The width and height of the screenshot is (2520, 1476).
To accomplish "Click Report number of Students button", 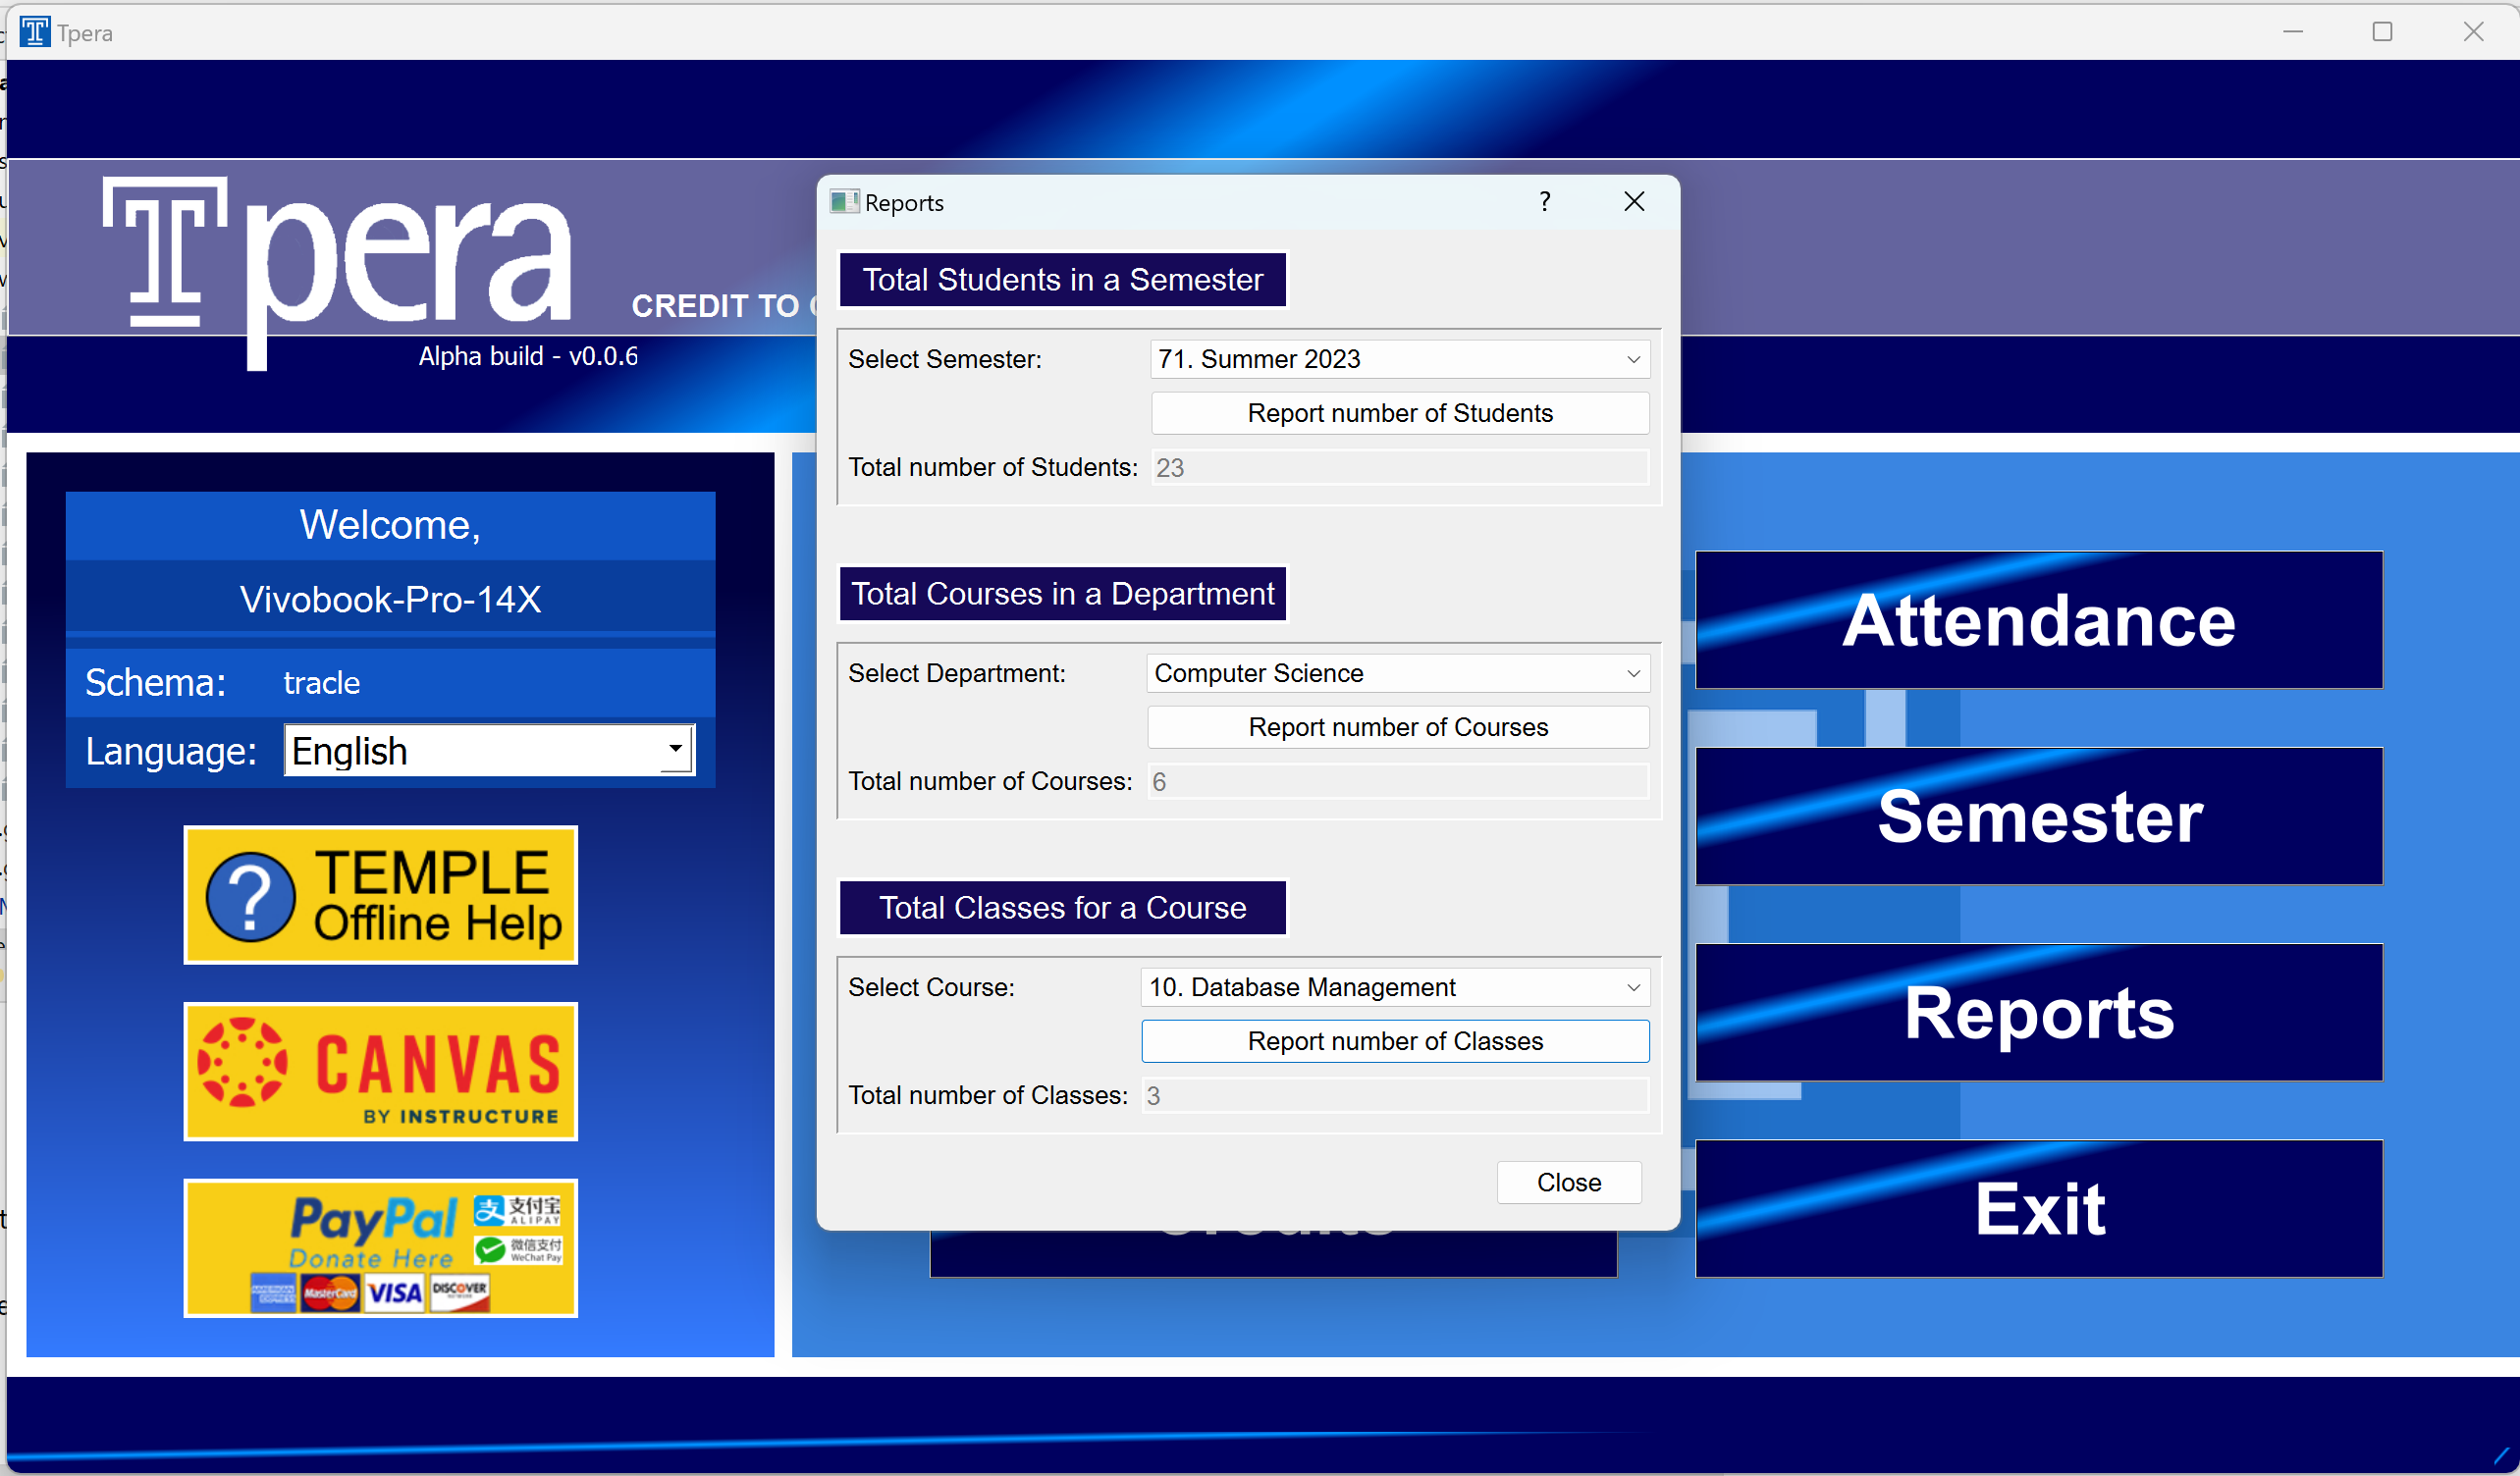I will (1400, 413).
